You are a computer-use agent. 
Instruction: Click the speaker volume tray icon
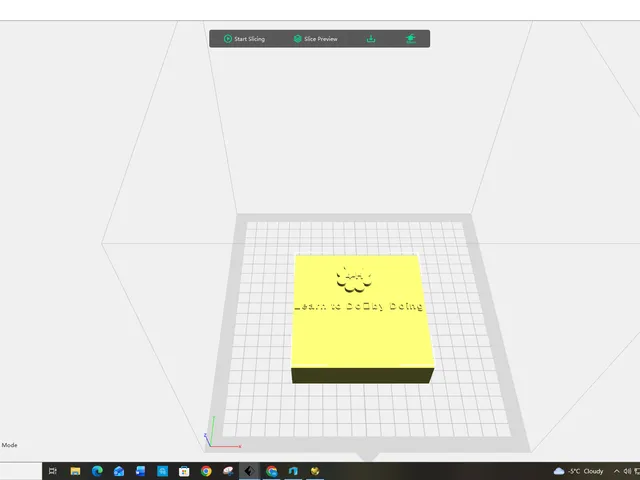[x=627, y=471]
